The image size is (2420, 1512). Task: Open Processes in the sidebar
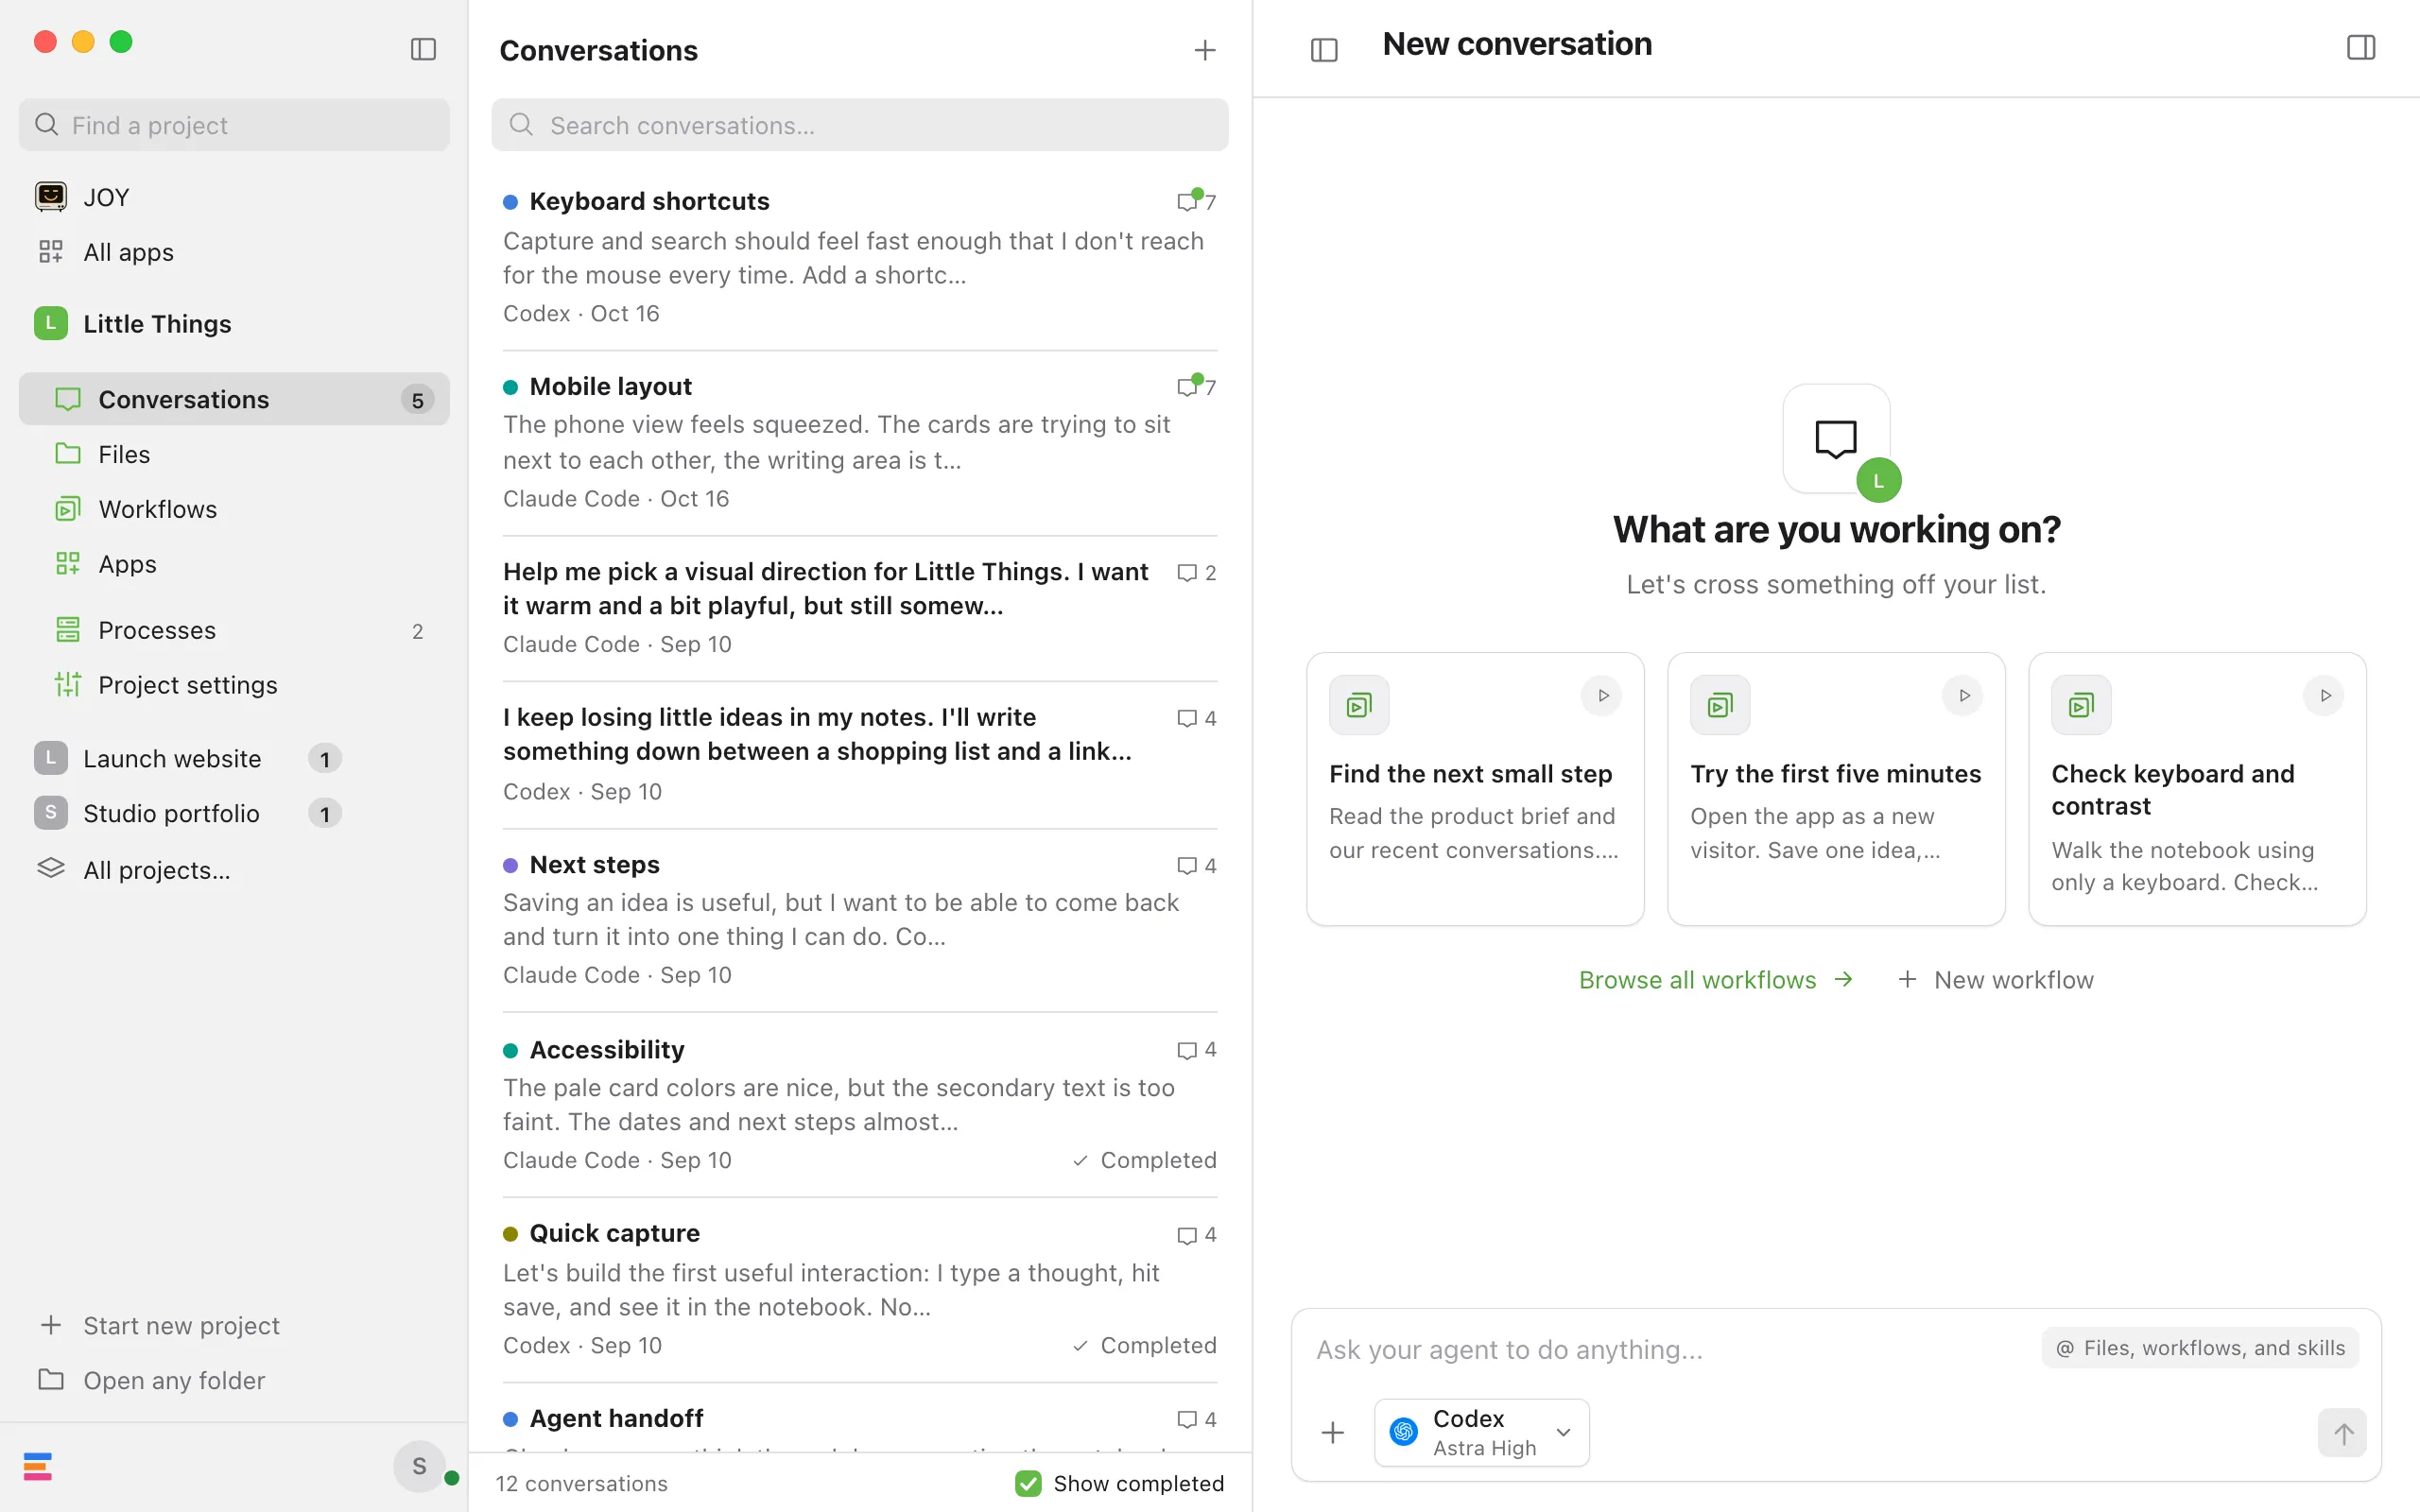pyautogui.click(x=234, y=630)
